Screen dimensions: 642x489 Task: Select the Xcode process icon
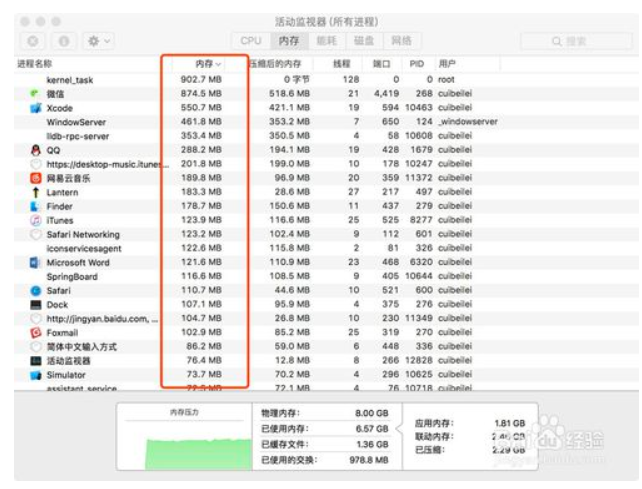pyautogui.click(x=36, y=108)
